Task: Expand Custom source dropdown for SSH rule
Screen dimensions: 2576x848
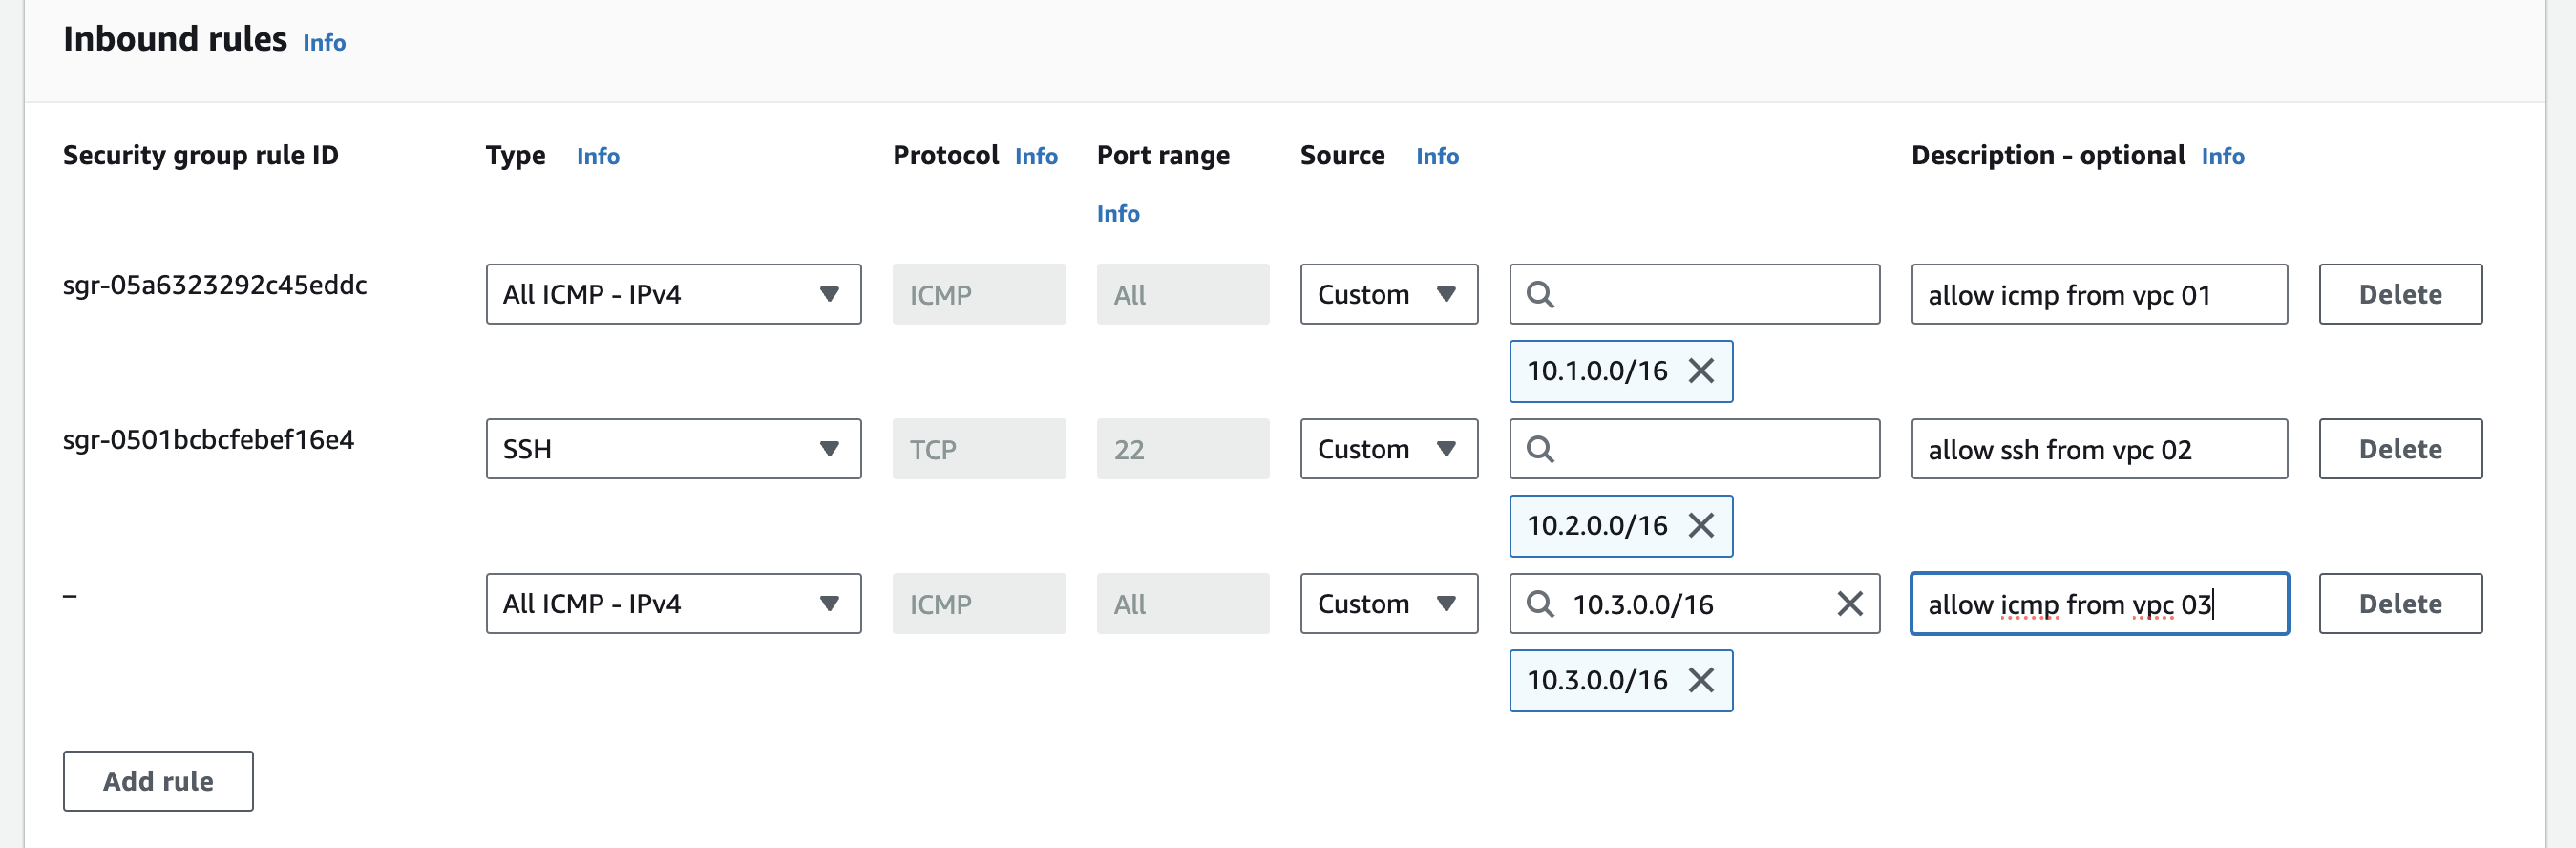Action: coord(1388,450)
